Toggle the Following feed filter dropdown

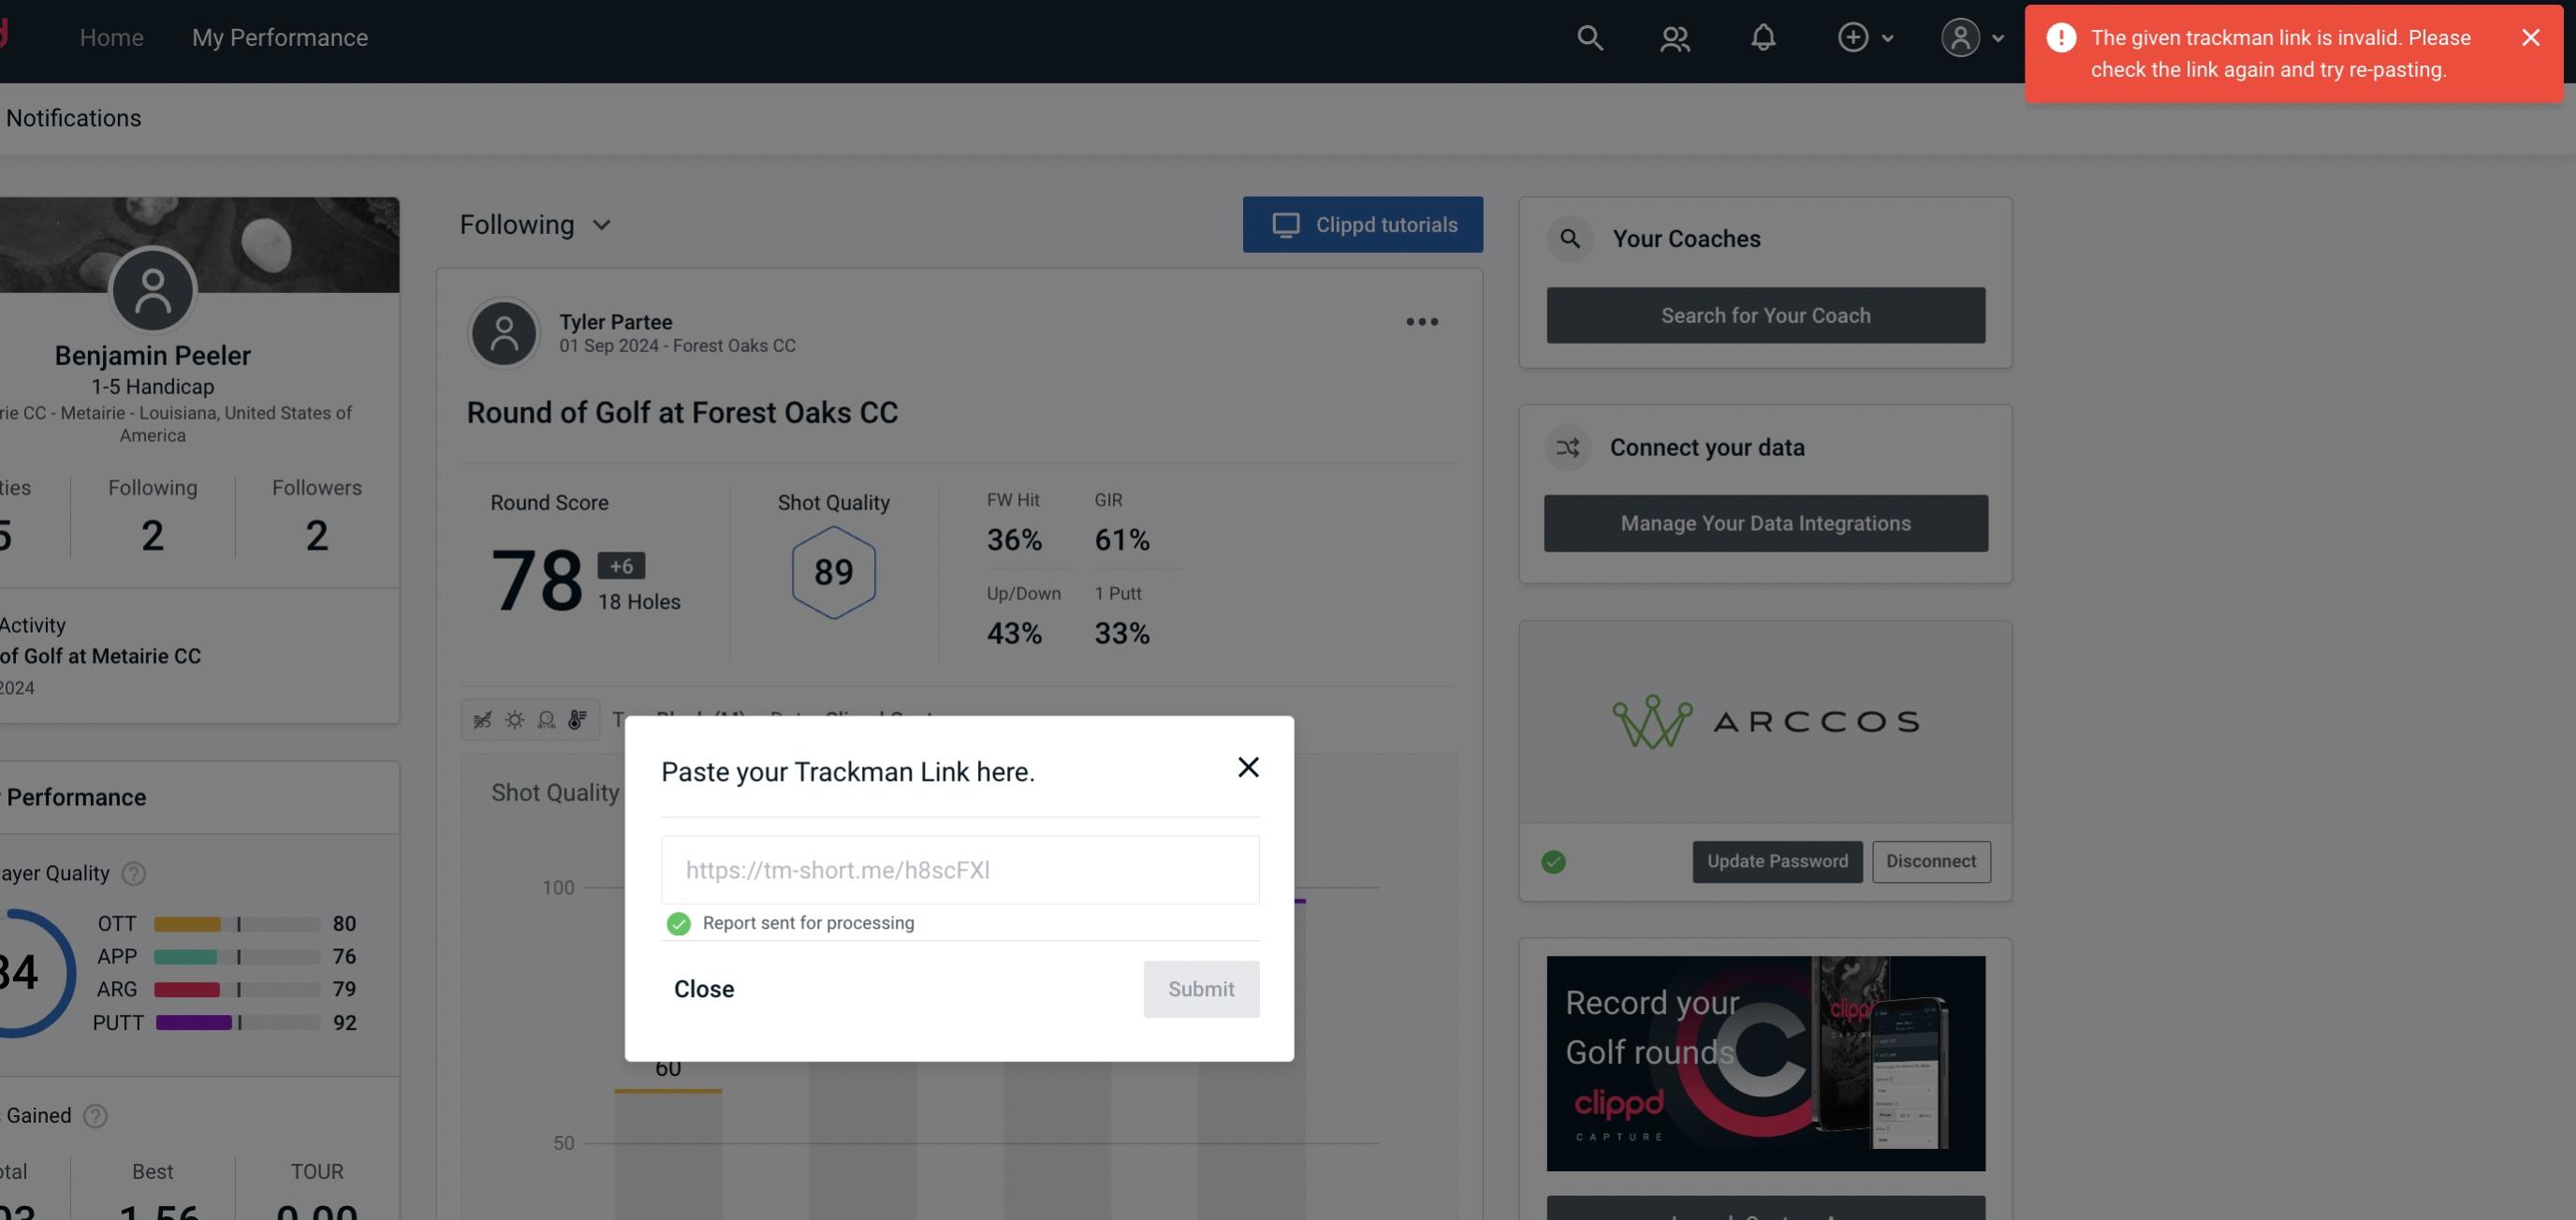pyautogui.click(x=537, y=224)
